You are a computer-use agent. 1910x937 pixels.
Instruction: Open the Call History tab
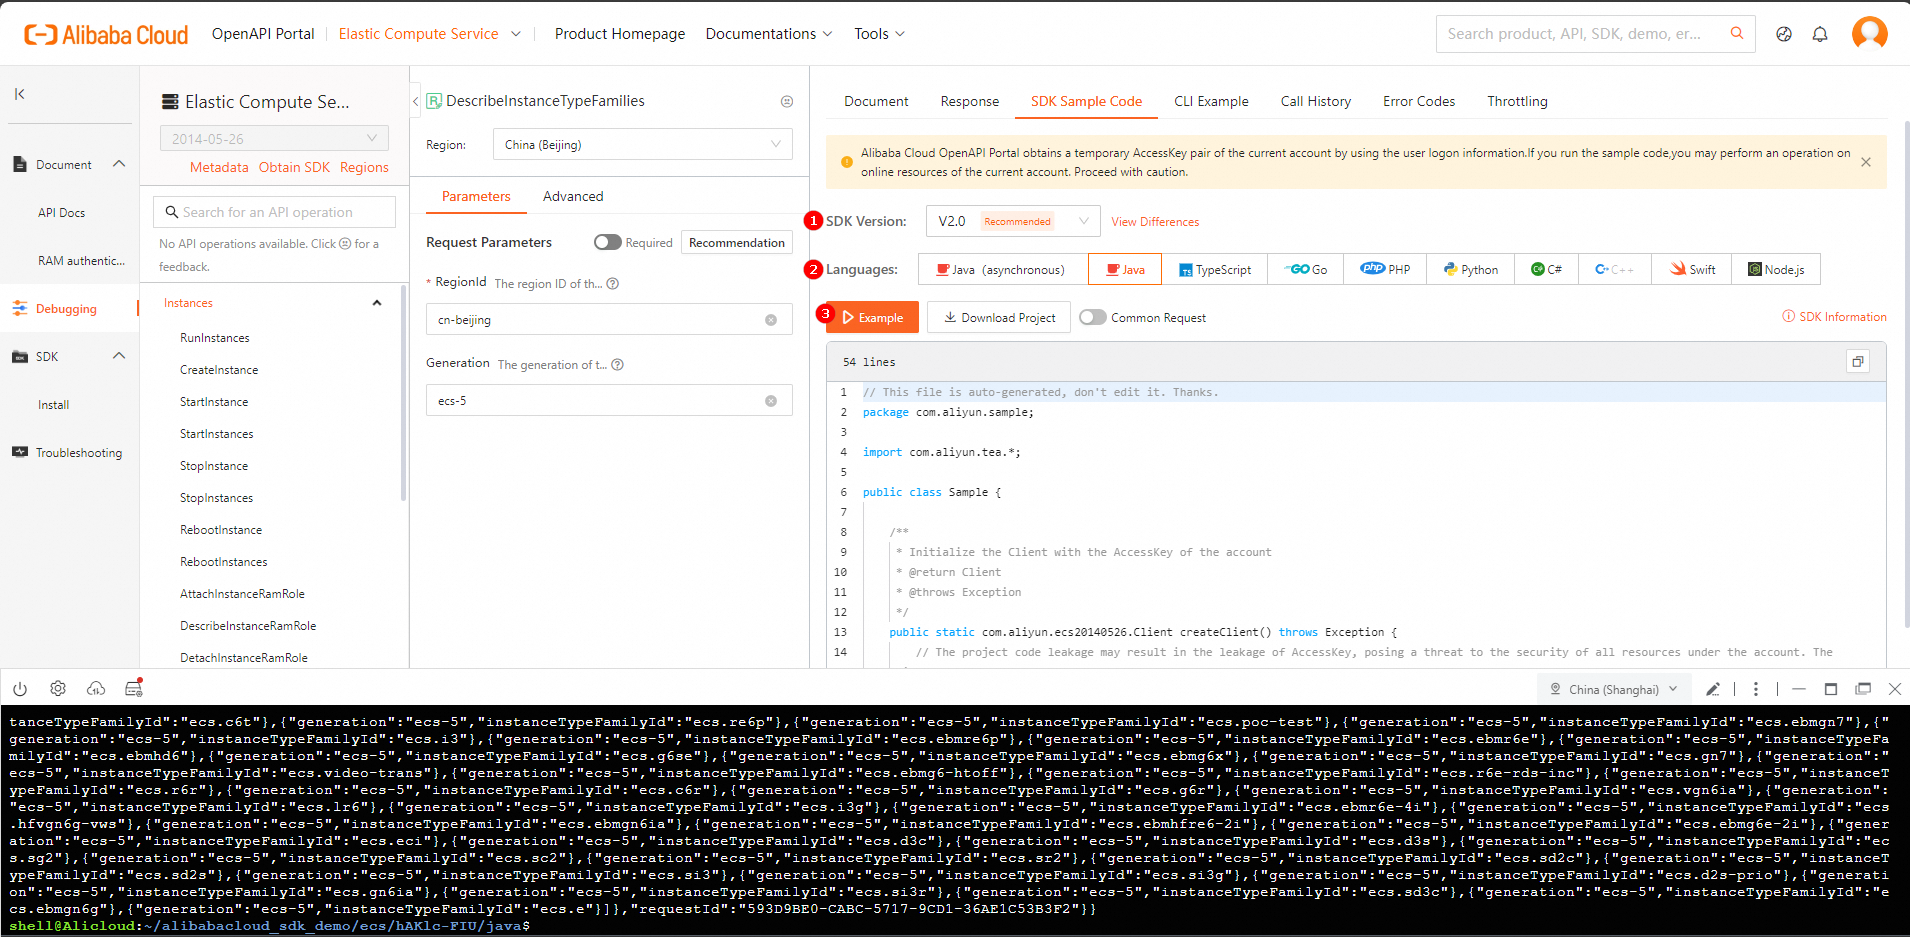point(1316,101)
